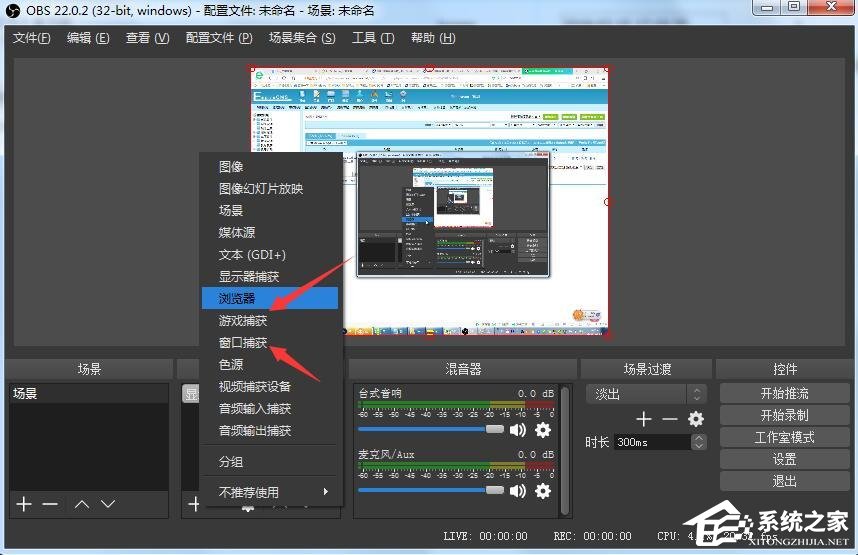The width and height of the screenshot is (858, 555).
Task: Open 设置 from the controls panel
Action: click(x=784, y=459)
